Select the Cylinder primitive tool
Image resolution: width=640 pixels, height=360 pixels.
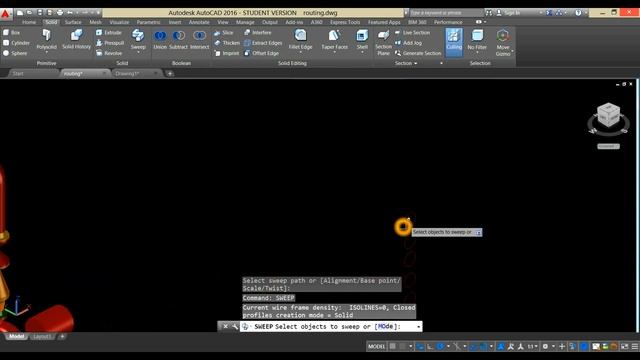click(x=16, y=43)
